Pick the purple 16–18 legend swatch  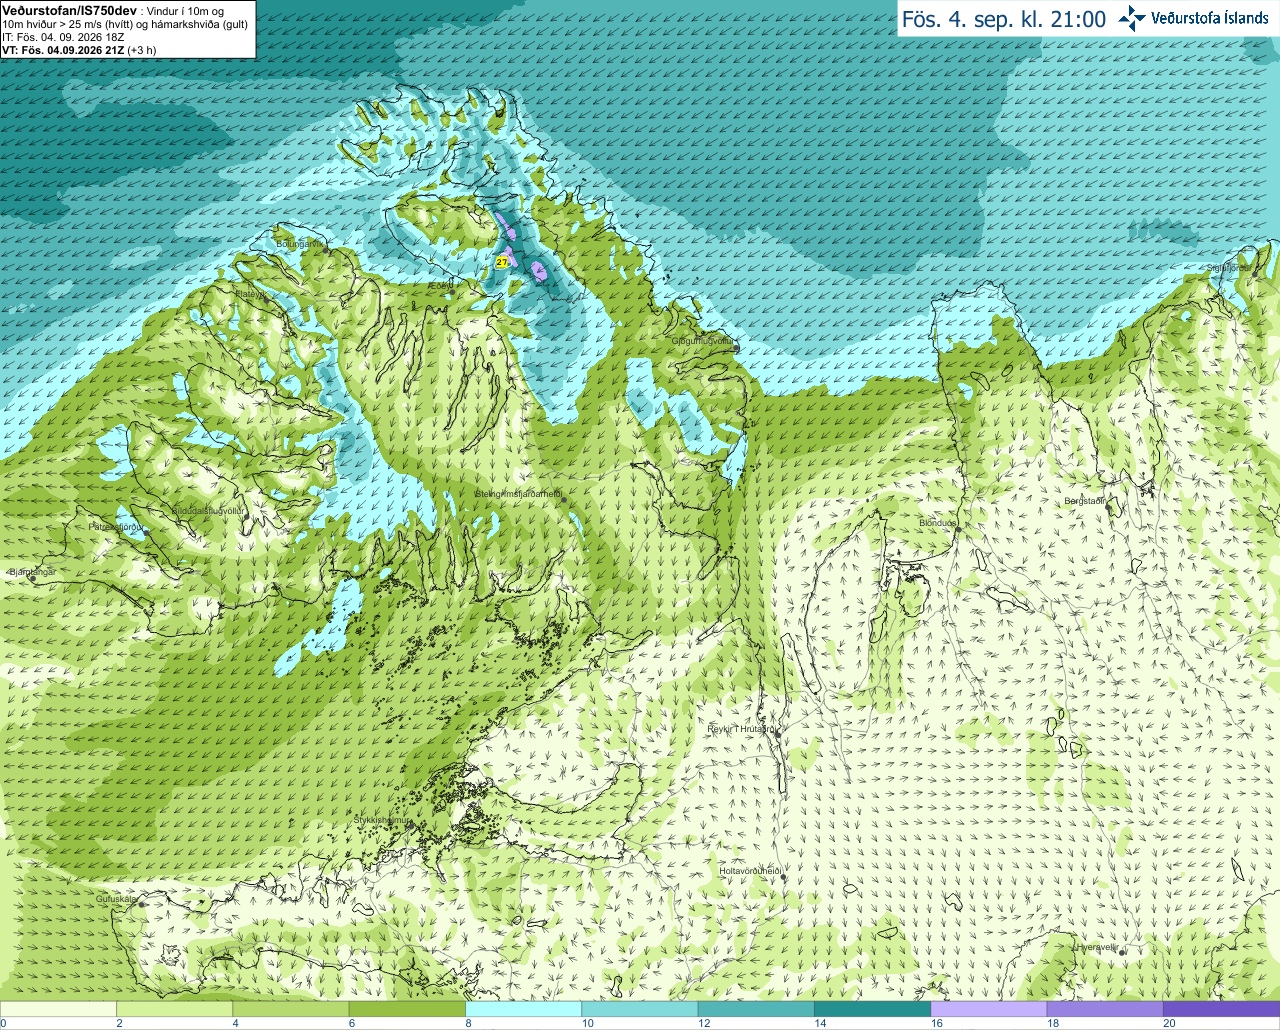[988, 1009]
